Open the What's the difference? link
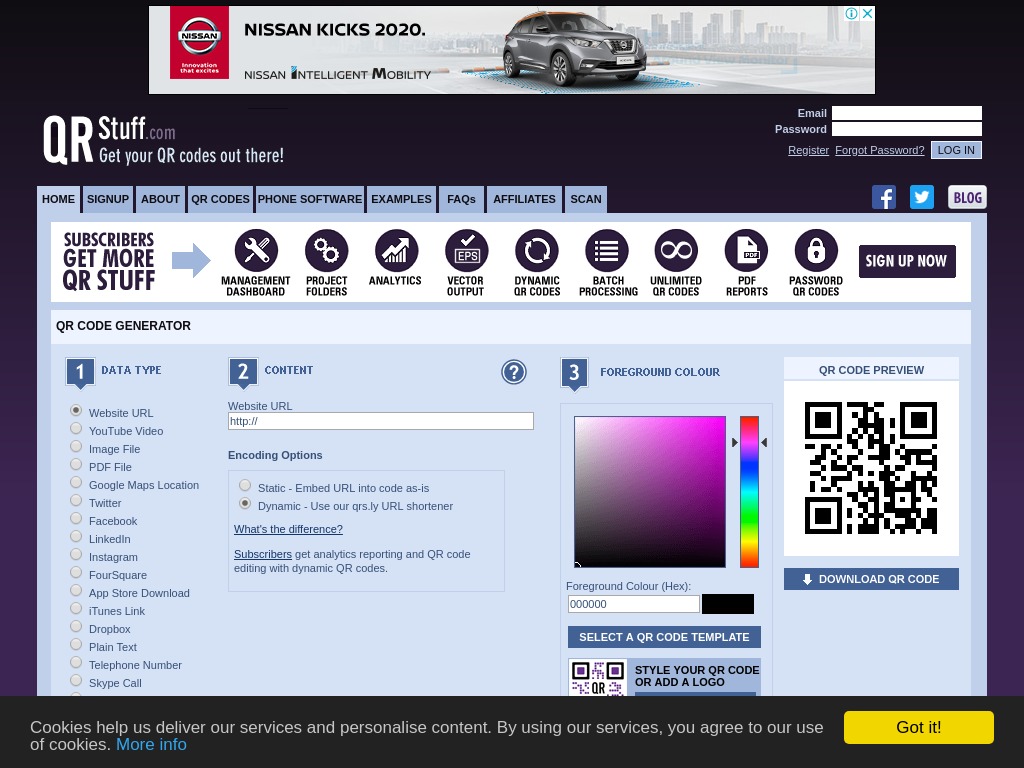Screen dimensions: 1024x768 (288, 529)
